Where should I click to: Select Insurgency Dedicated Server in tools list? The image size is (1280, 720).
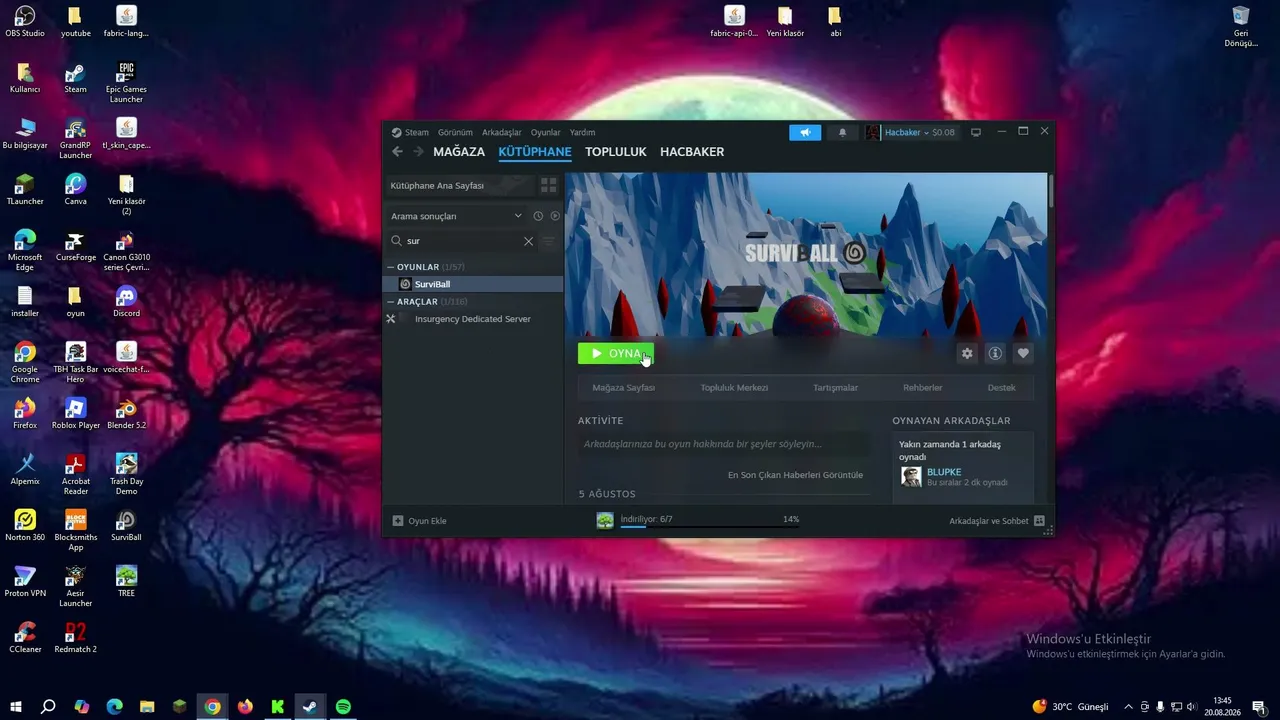475,319
